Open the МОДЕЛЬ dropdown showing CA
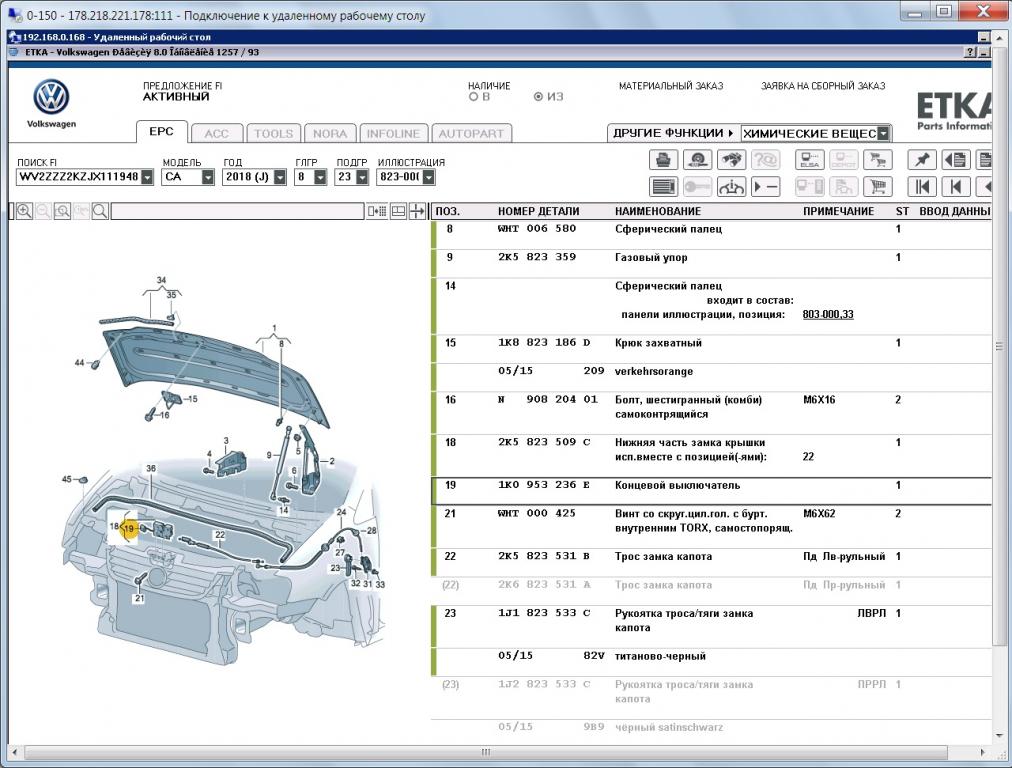The height and width of the screenshot is (768, 1012). pyautogui.click(x=208, y=177)
